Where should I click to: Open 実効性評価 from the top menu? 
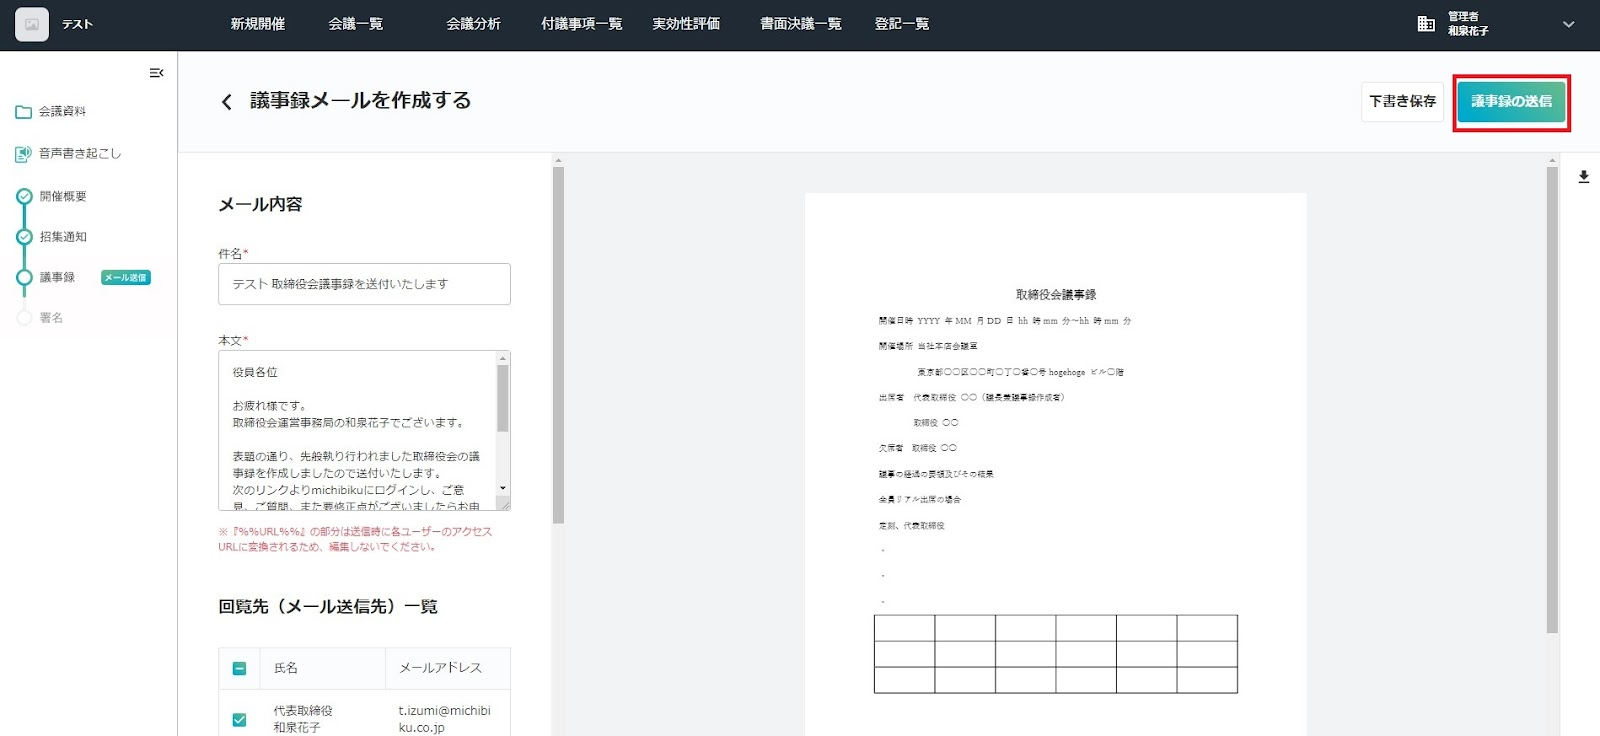(686, 24)
